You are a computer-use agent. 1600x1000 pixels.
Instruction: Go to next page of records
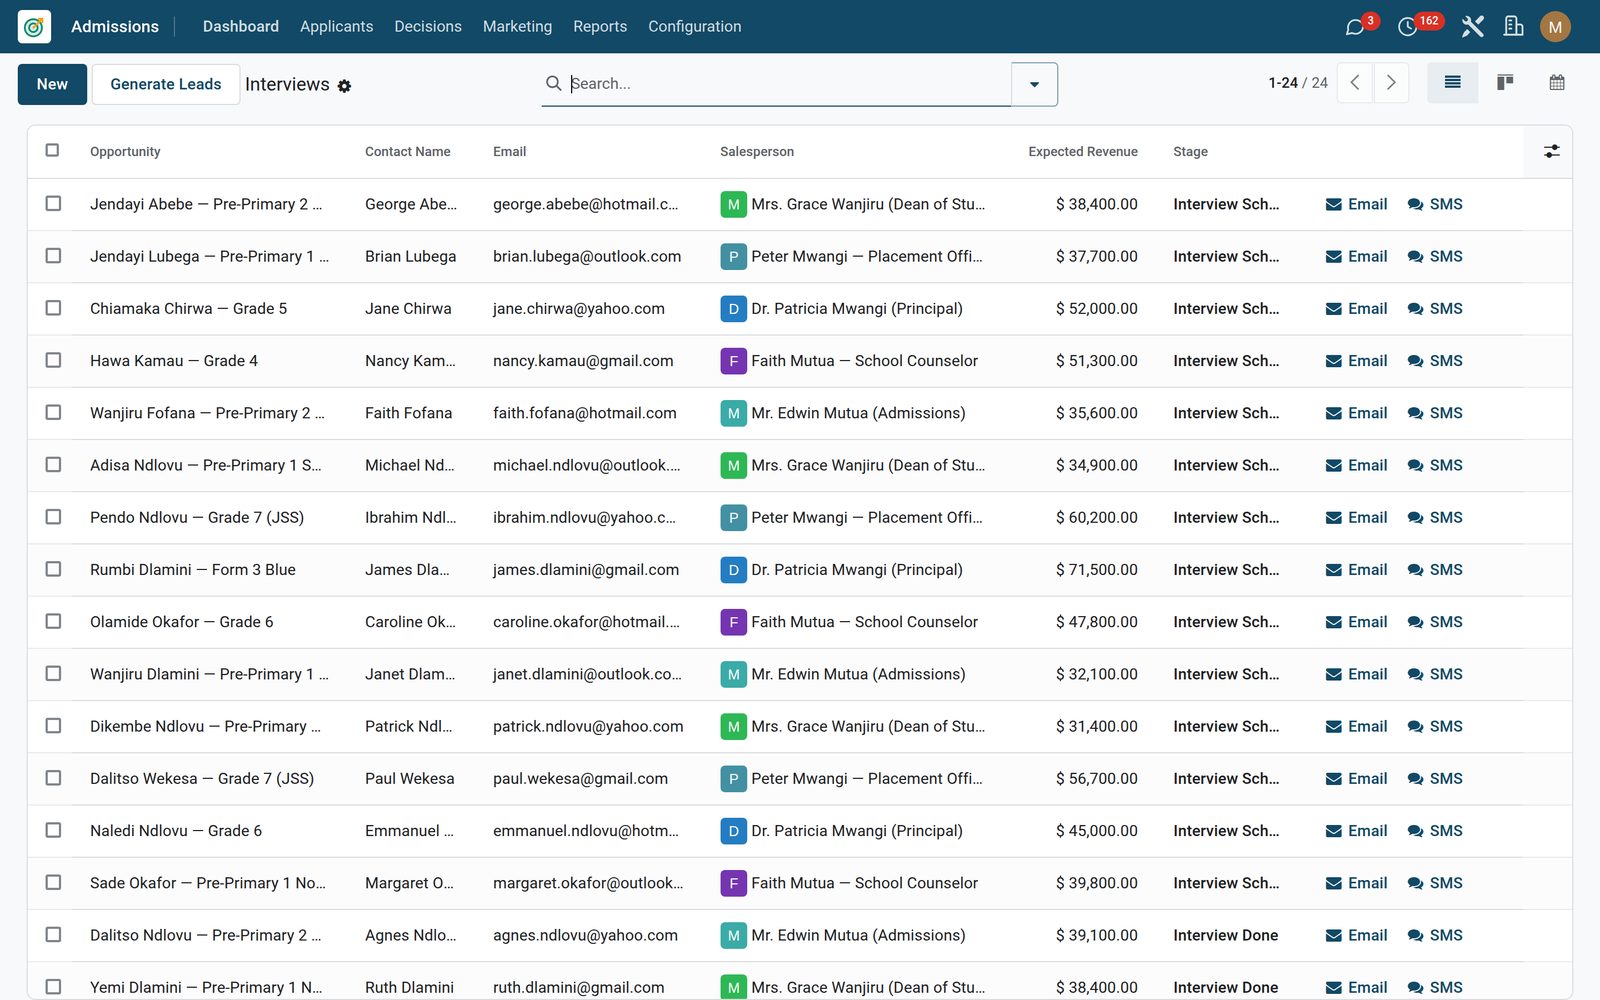tap(1391, 83)
